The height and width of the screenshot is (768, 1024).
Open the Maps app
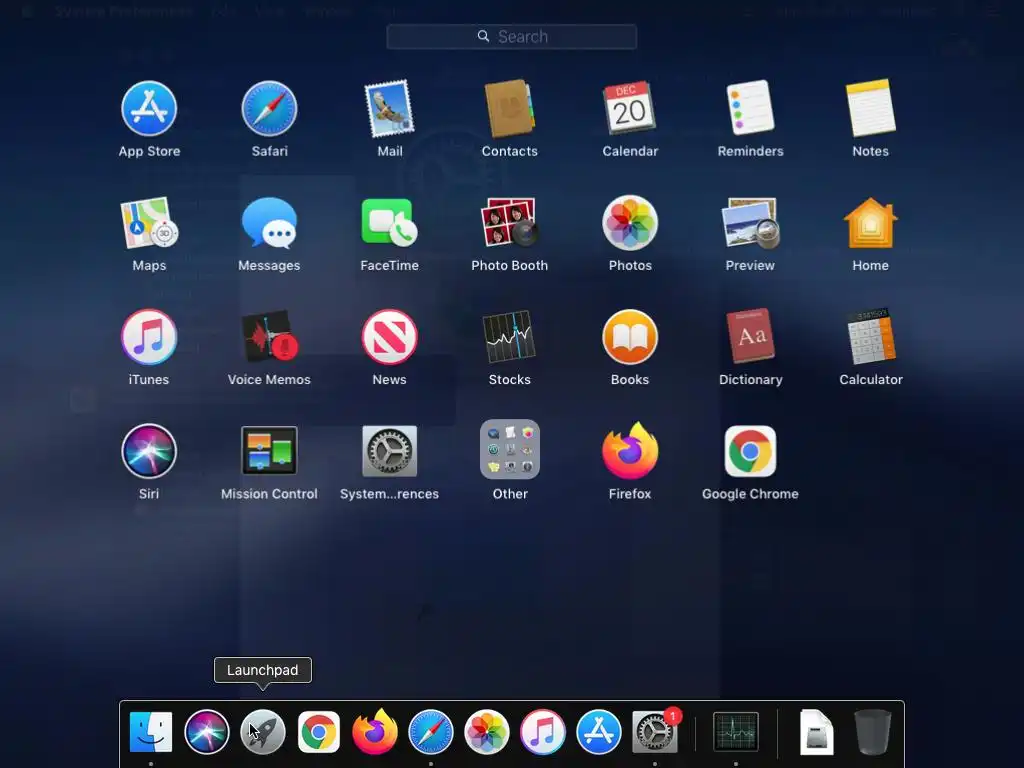pos(149,223)
